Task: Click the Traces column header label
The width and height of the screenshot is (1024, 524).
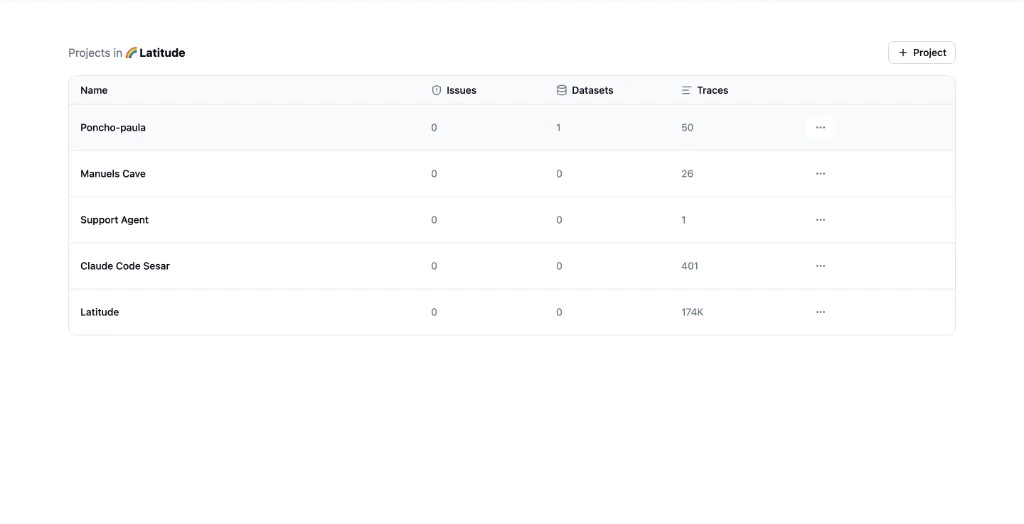Action: click(712, 90)
